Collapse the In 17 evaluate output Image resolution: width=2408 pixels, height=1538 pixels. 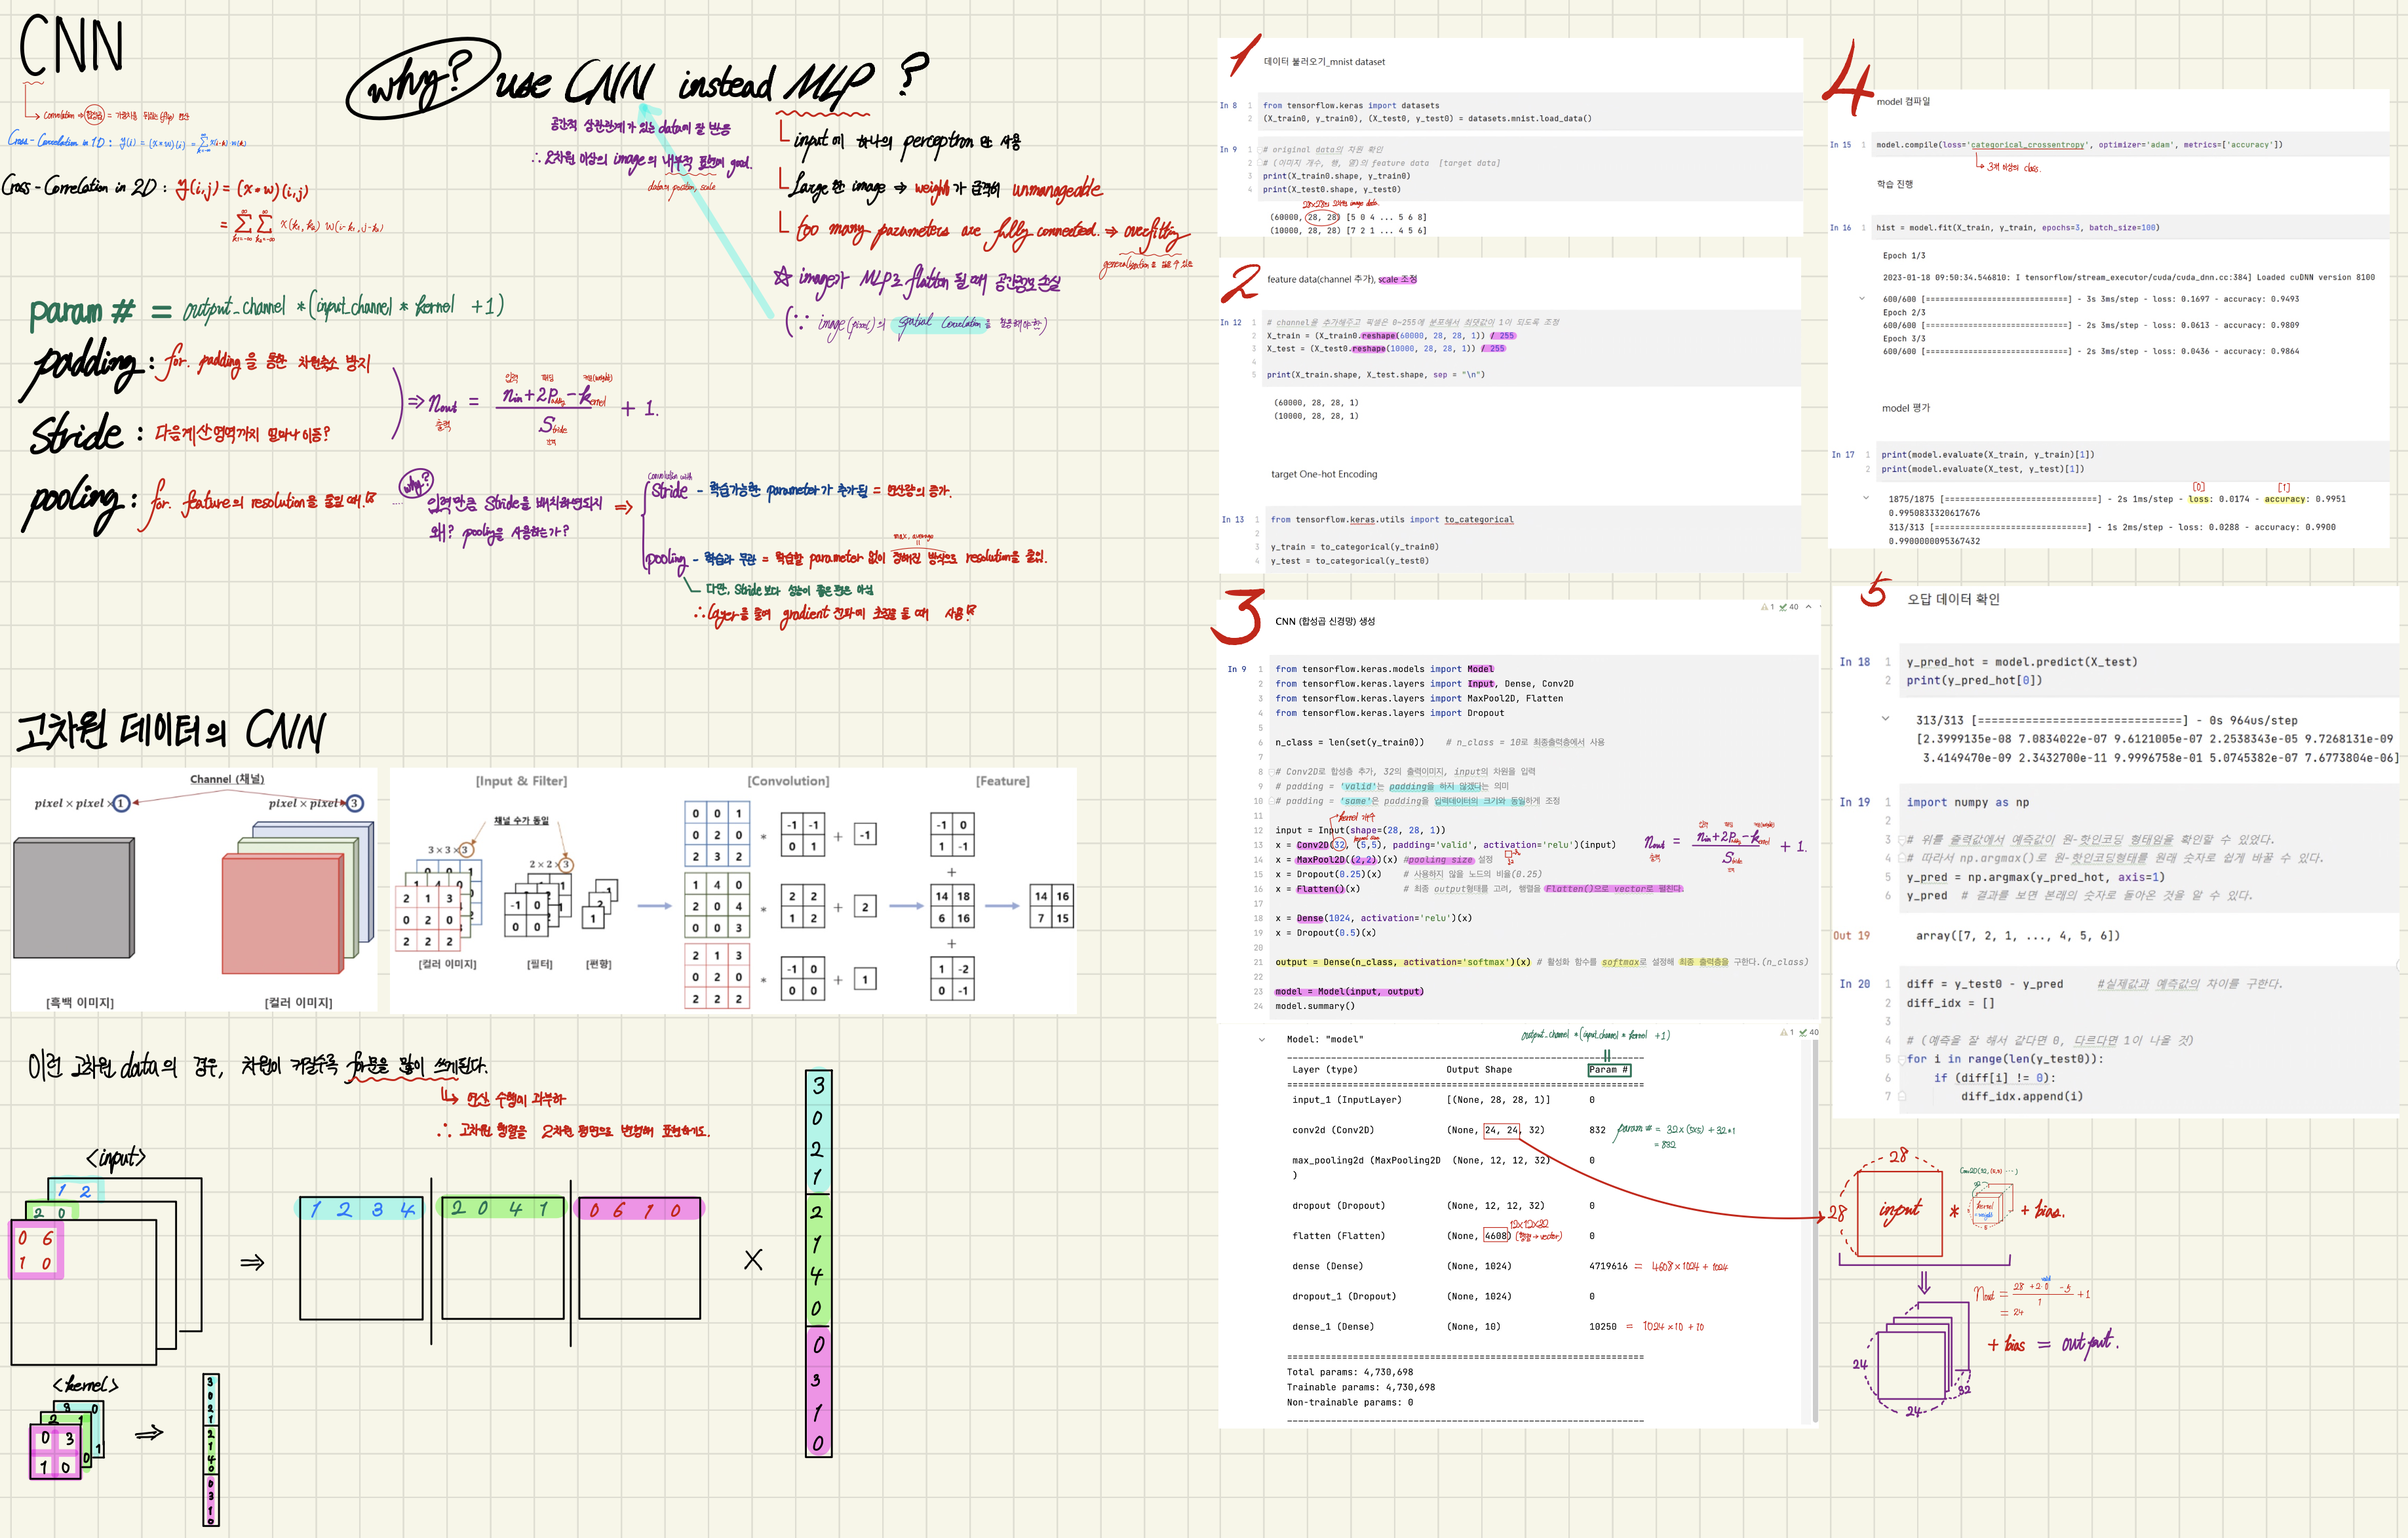tap(1865, 498)
